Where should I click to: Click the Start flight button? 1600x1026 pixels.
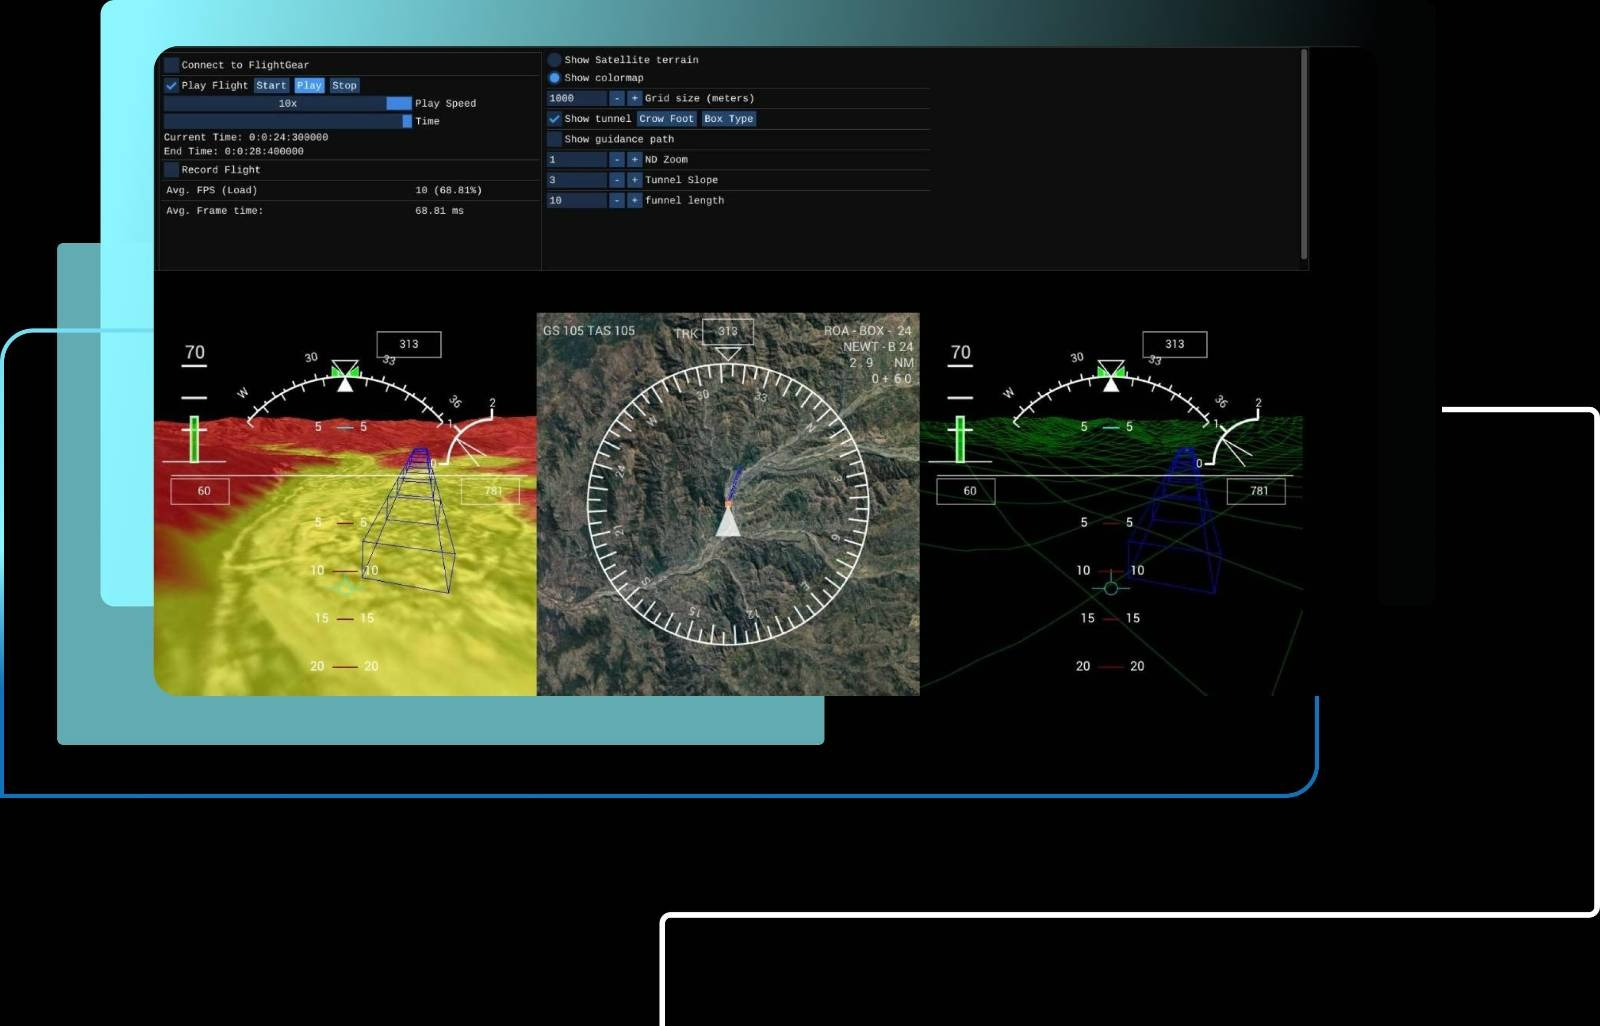pos(271,85)
